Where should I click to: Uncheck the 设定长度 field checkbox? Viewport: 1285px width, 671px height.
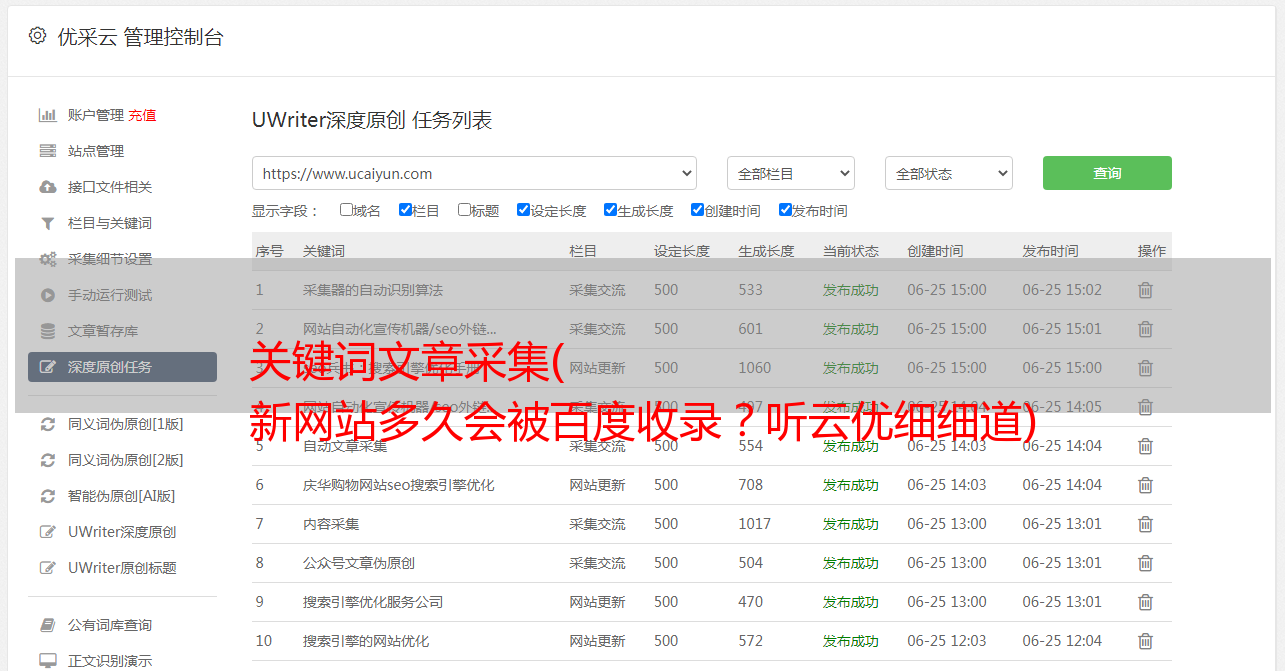[523, 210]
